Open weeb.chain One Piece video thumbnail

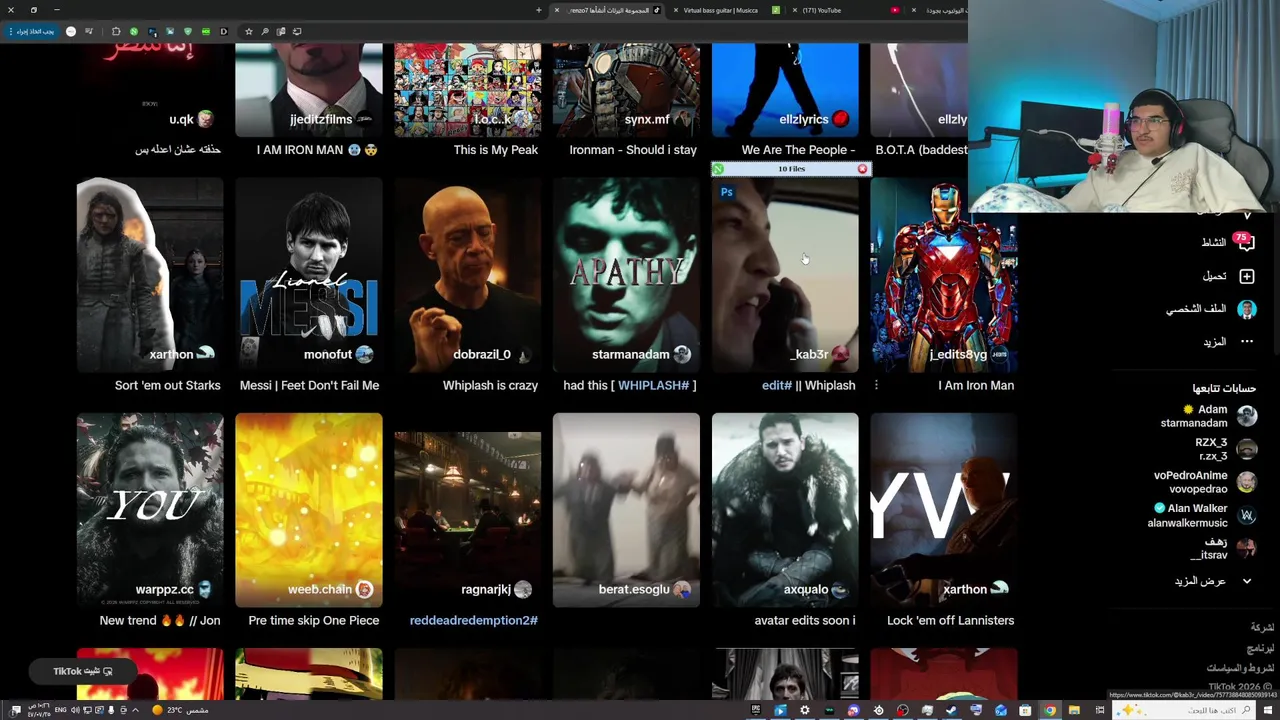click(309, 510)
